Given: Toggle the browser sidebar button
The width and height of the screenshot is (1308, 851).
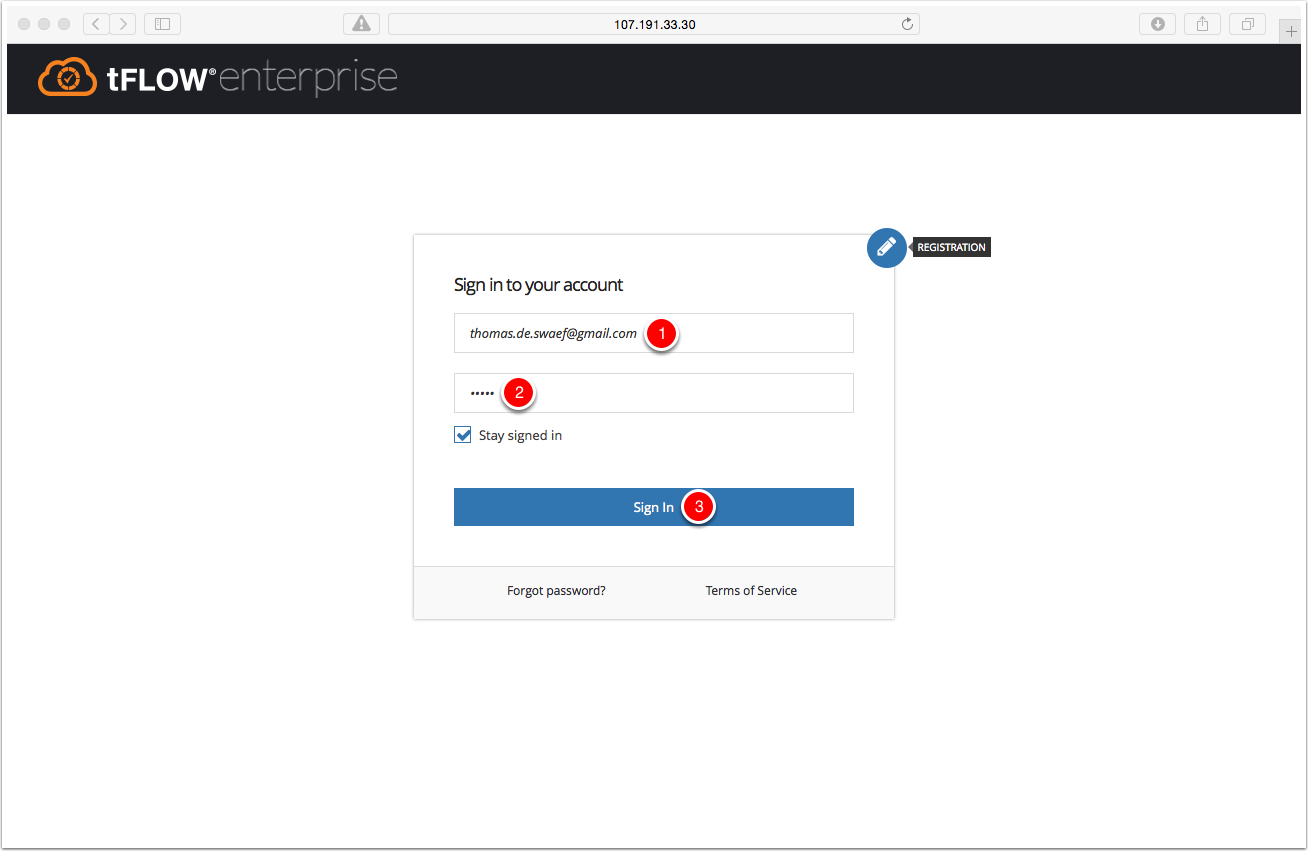Looking at the screenshot, I should (x=162, y=24).
